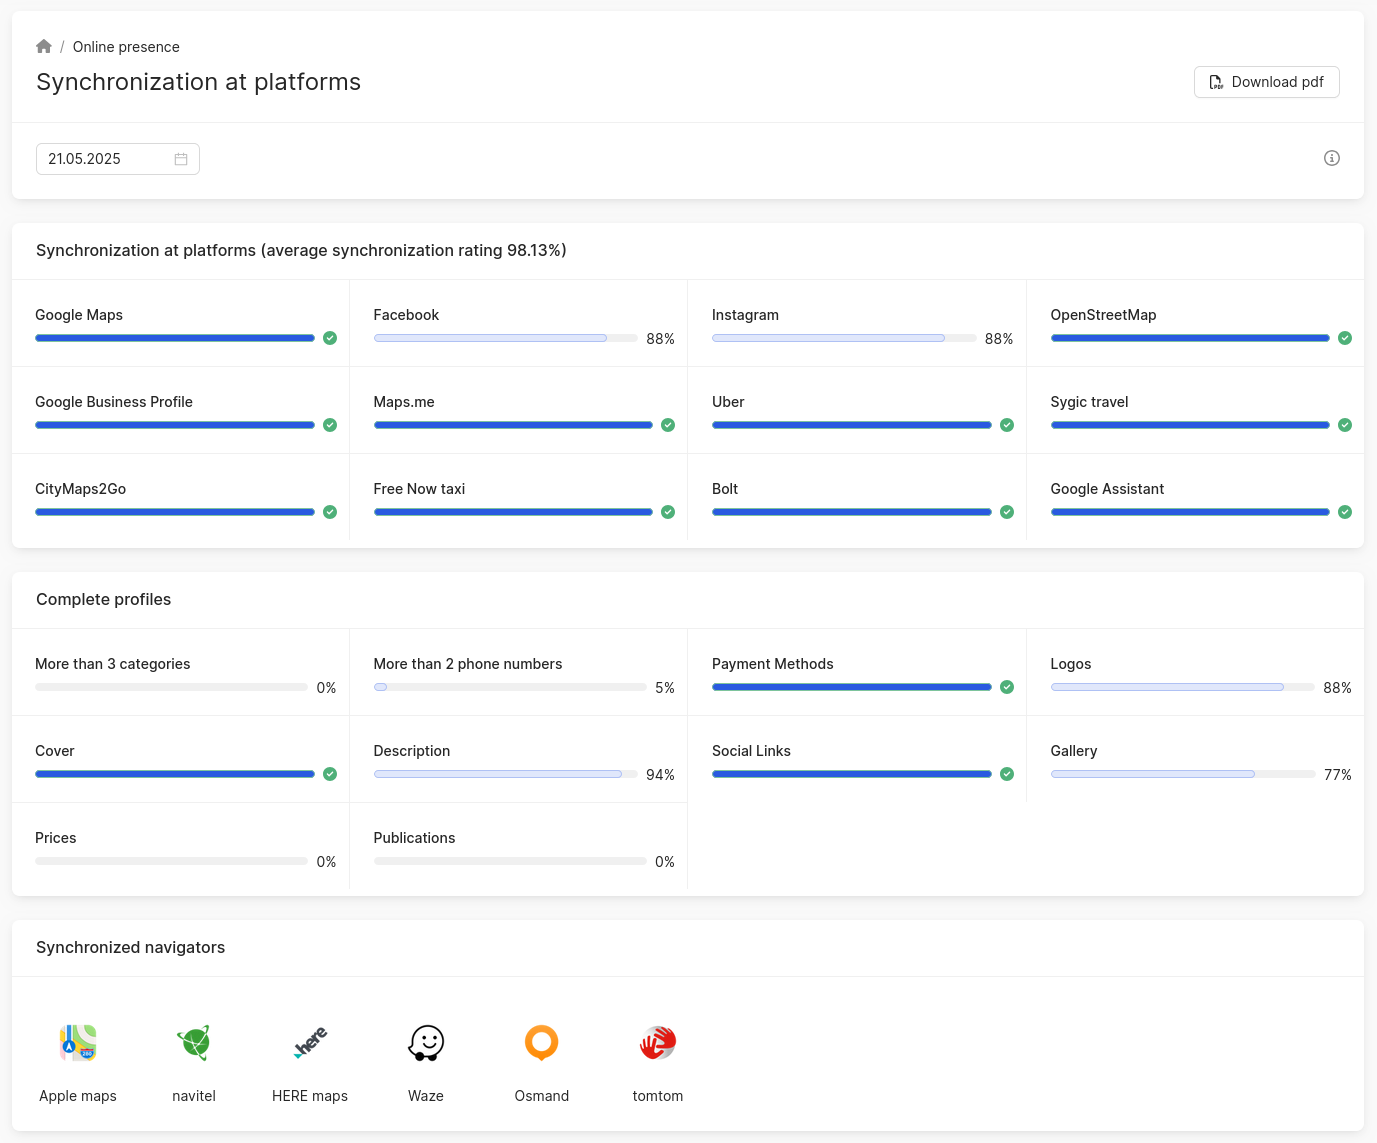The image size is (1377, 1143).
Task: Click the Description progress bar
Action: (x=506, y=774)
